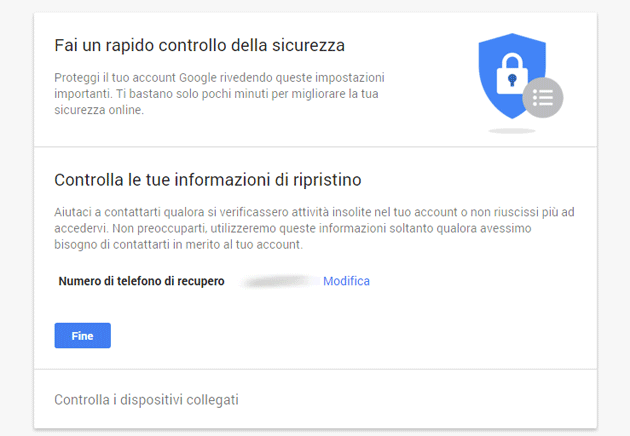Click the gray checklist badge icon
The height and width of the screenshot is (436, 630).
(x=543, y=97)
